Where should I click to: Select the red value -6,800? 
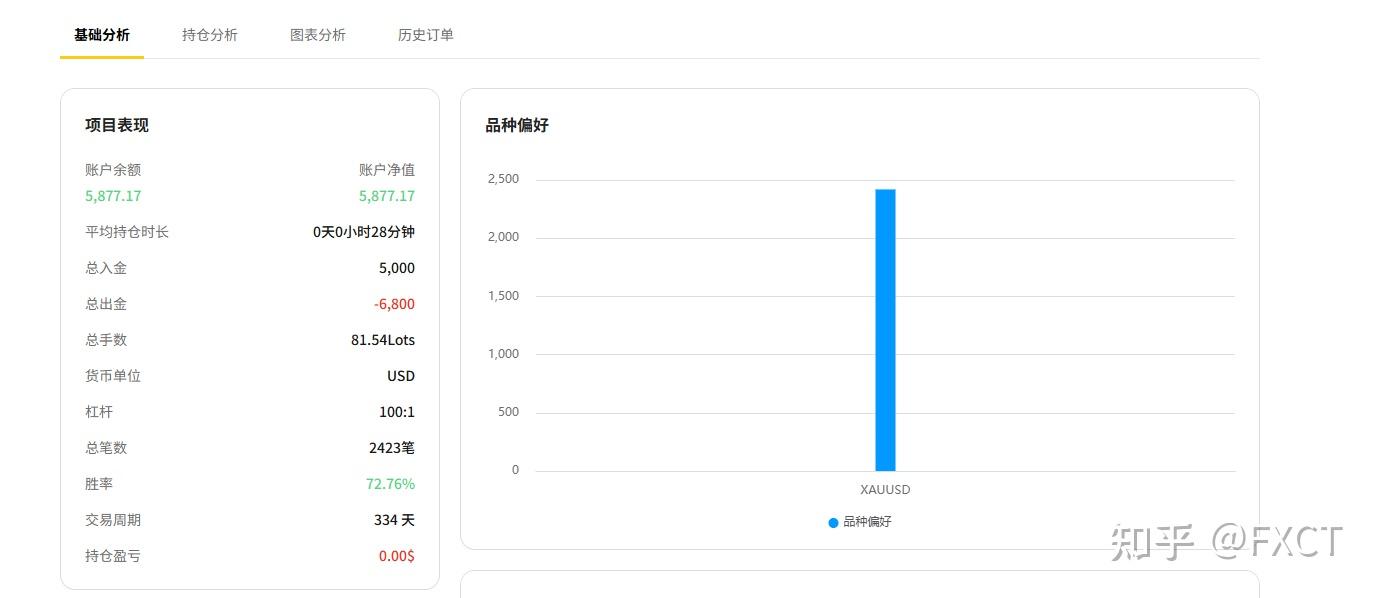tap(395, 304)
